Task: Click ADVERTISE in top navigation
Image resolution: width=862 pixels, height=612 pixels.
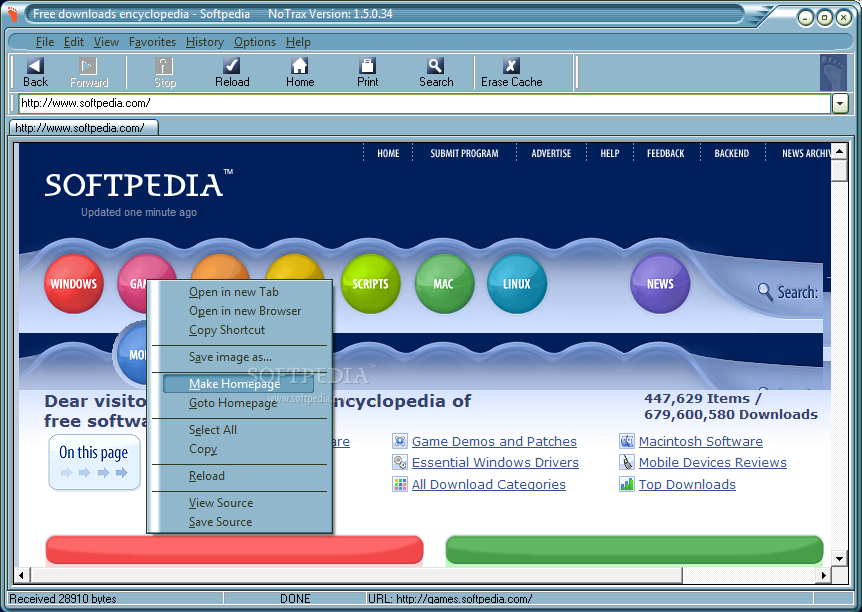Action: [551, 153]
